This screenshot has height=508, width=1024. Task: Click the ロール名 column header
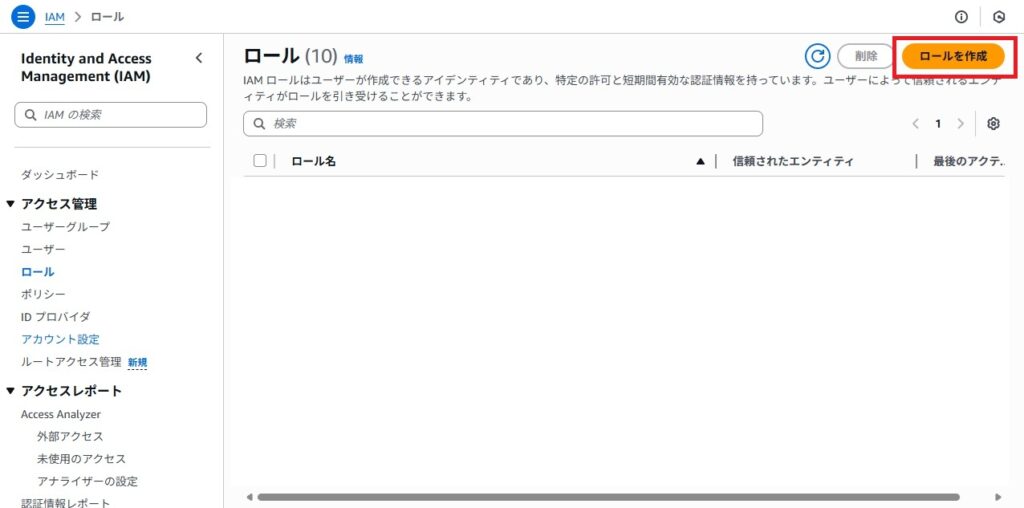pos(313,161)
